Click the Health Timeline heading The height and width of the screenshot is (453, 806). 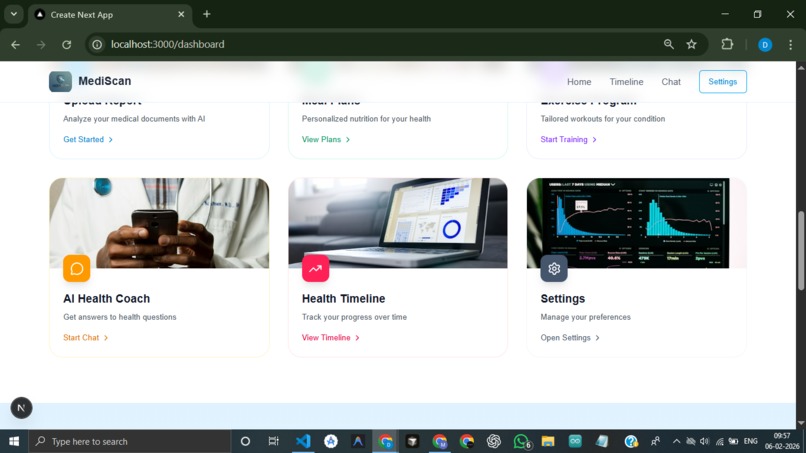point(343,299)
